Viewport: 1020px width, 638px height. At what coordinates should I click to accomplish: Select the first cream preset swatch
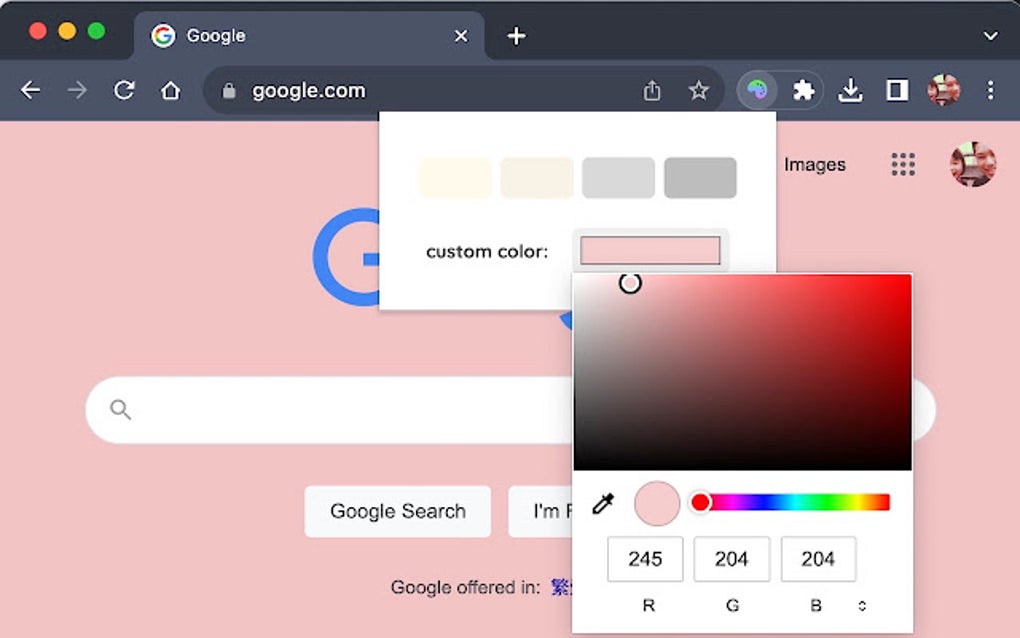(455, 177)
